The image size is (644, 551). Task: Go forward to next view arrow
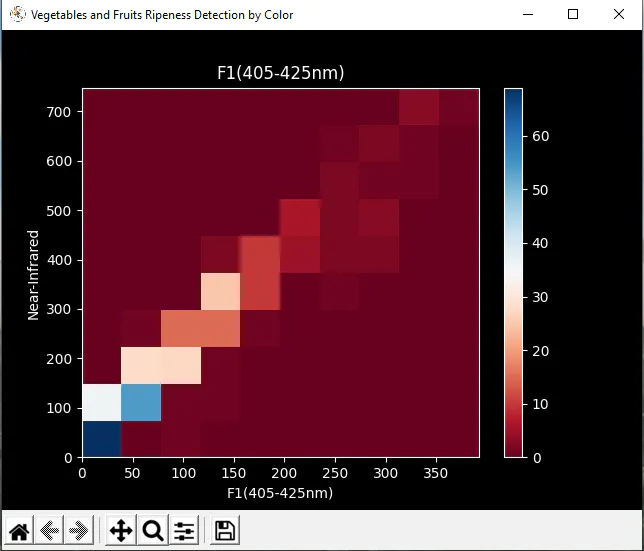tap(79, 530)
